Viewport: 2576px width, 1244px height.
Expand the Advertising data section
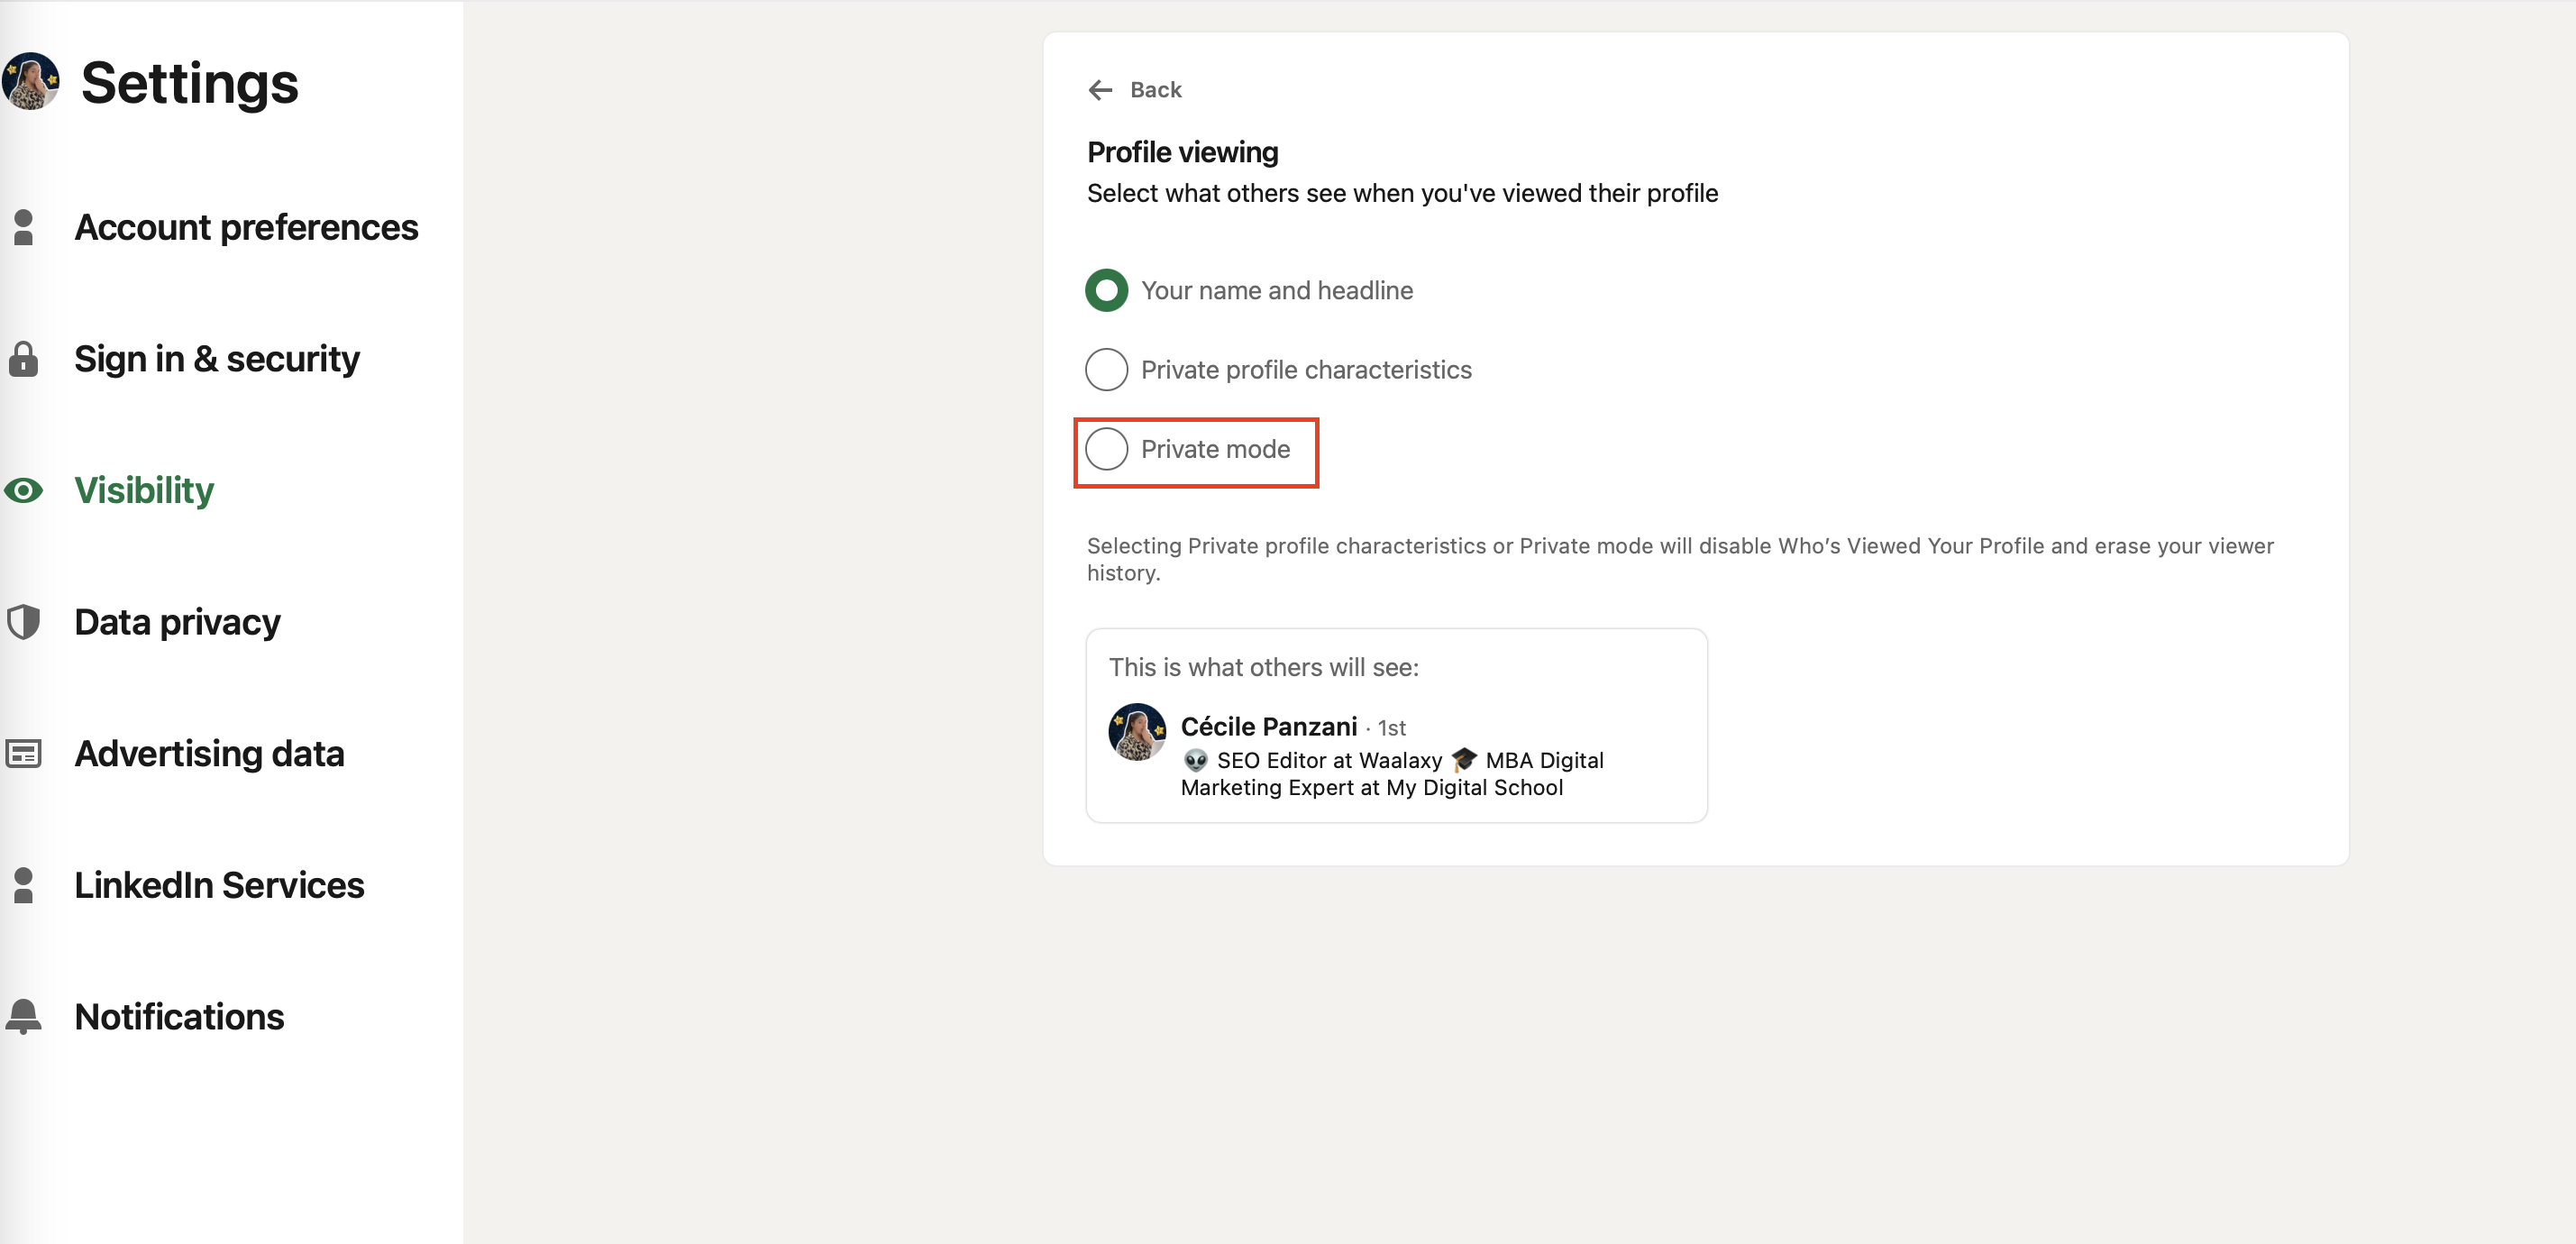pyautogui.click(x=208, y=753)
